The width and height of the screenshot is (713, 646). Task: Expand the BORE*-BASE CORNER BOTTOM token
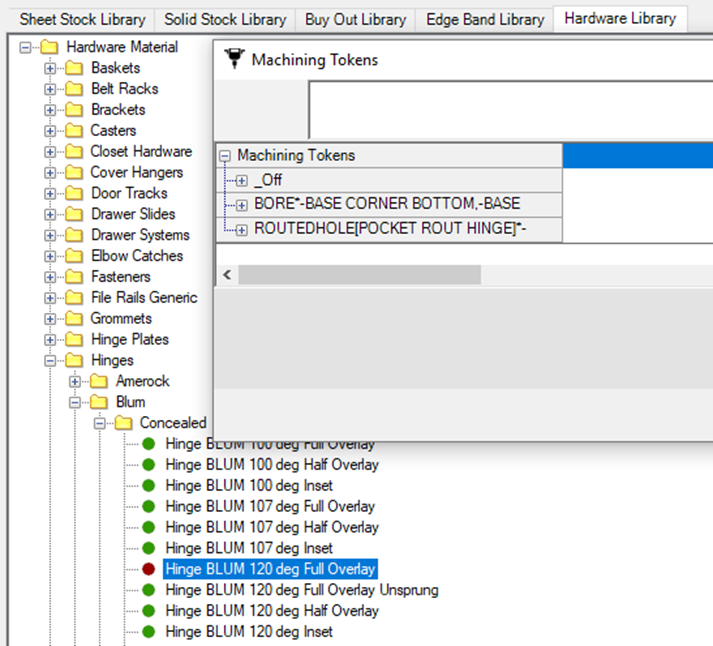pyautogui.click(x=241, y=205)
